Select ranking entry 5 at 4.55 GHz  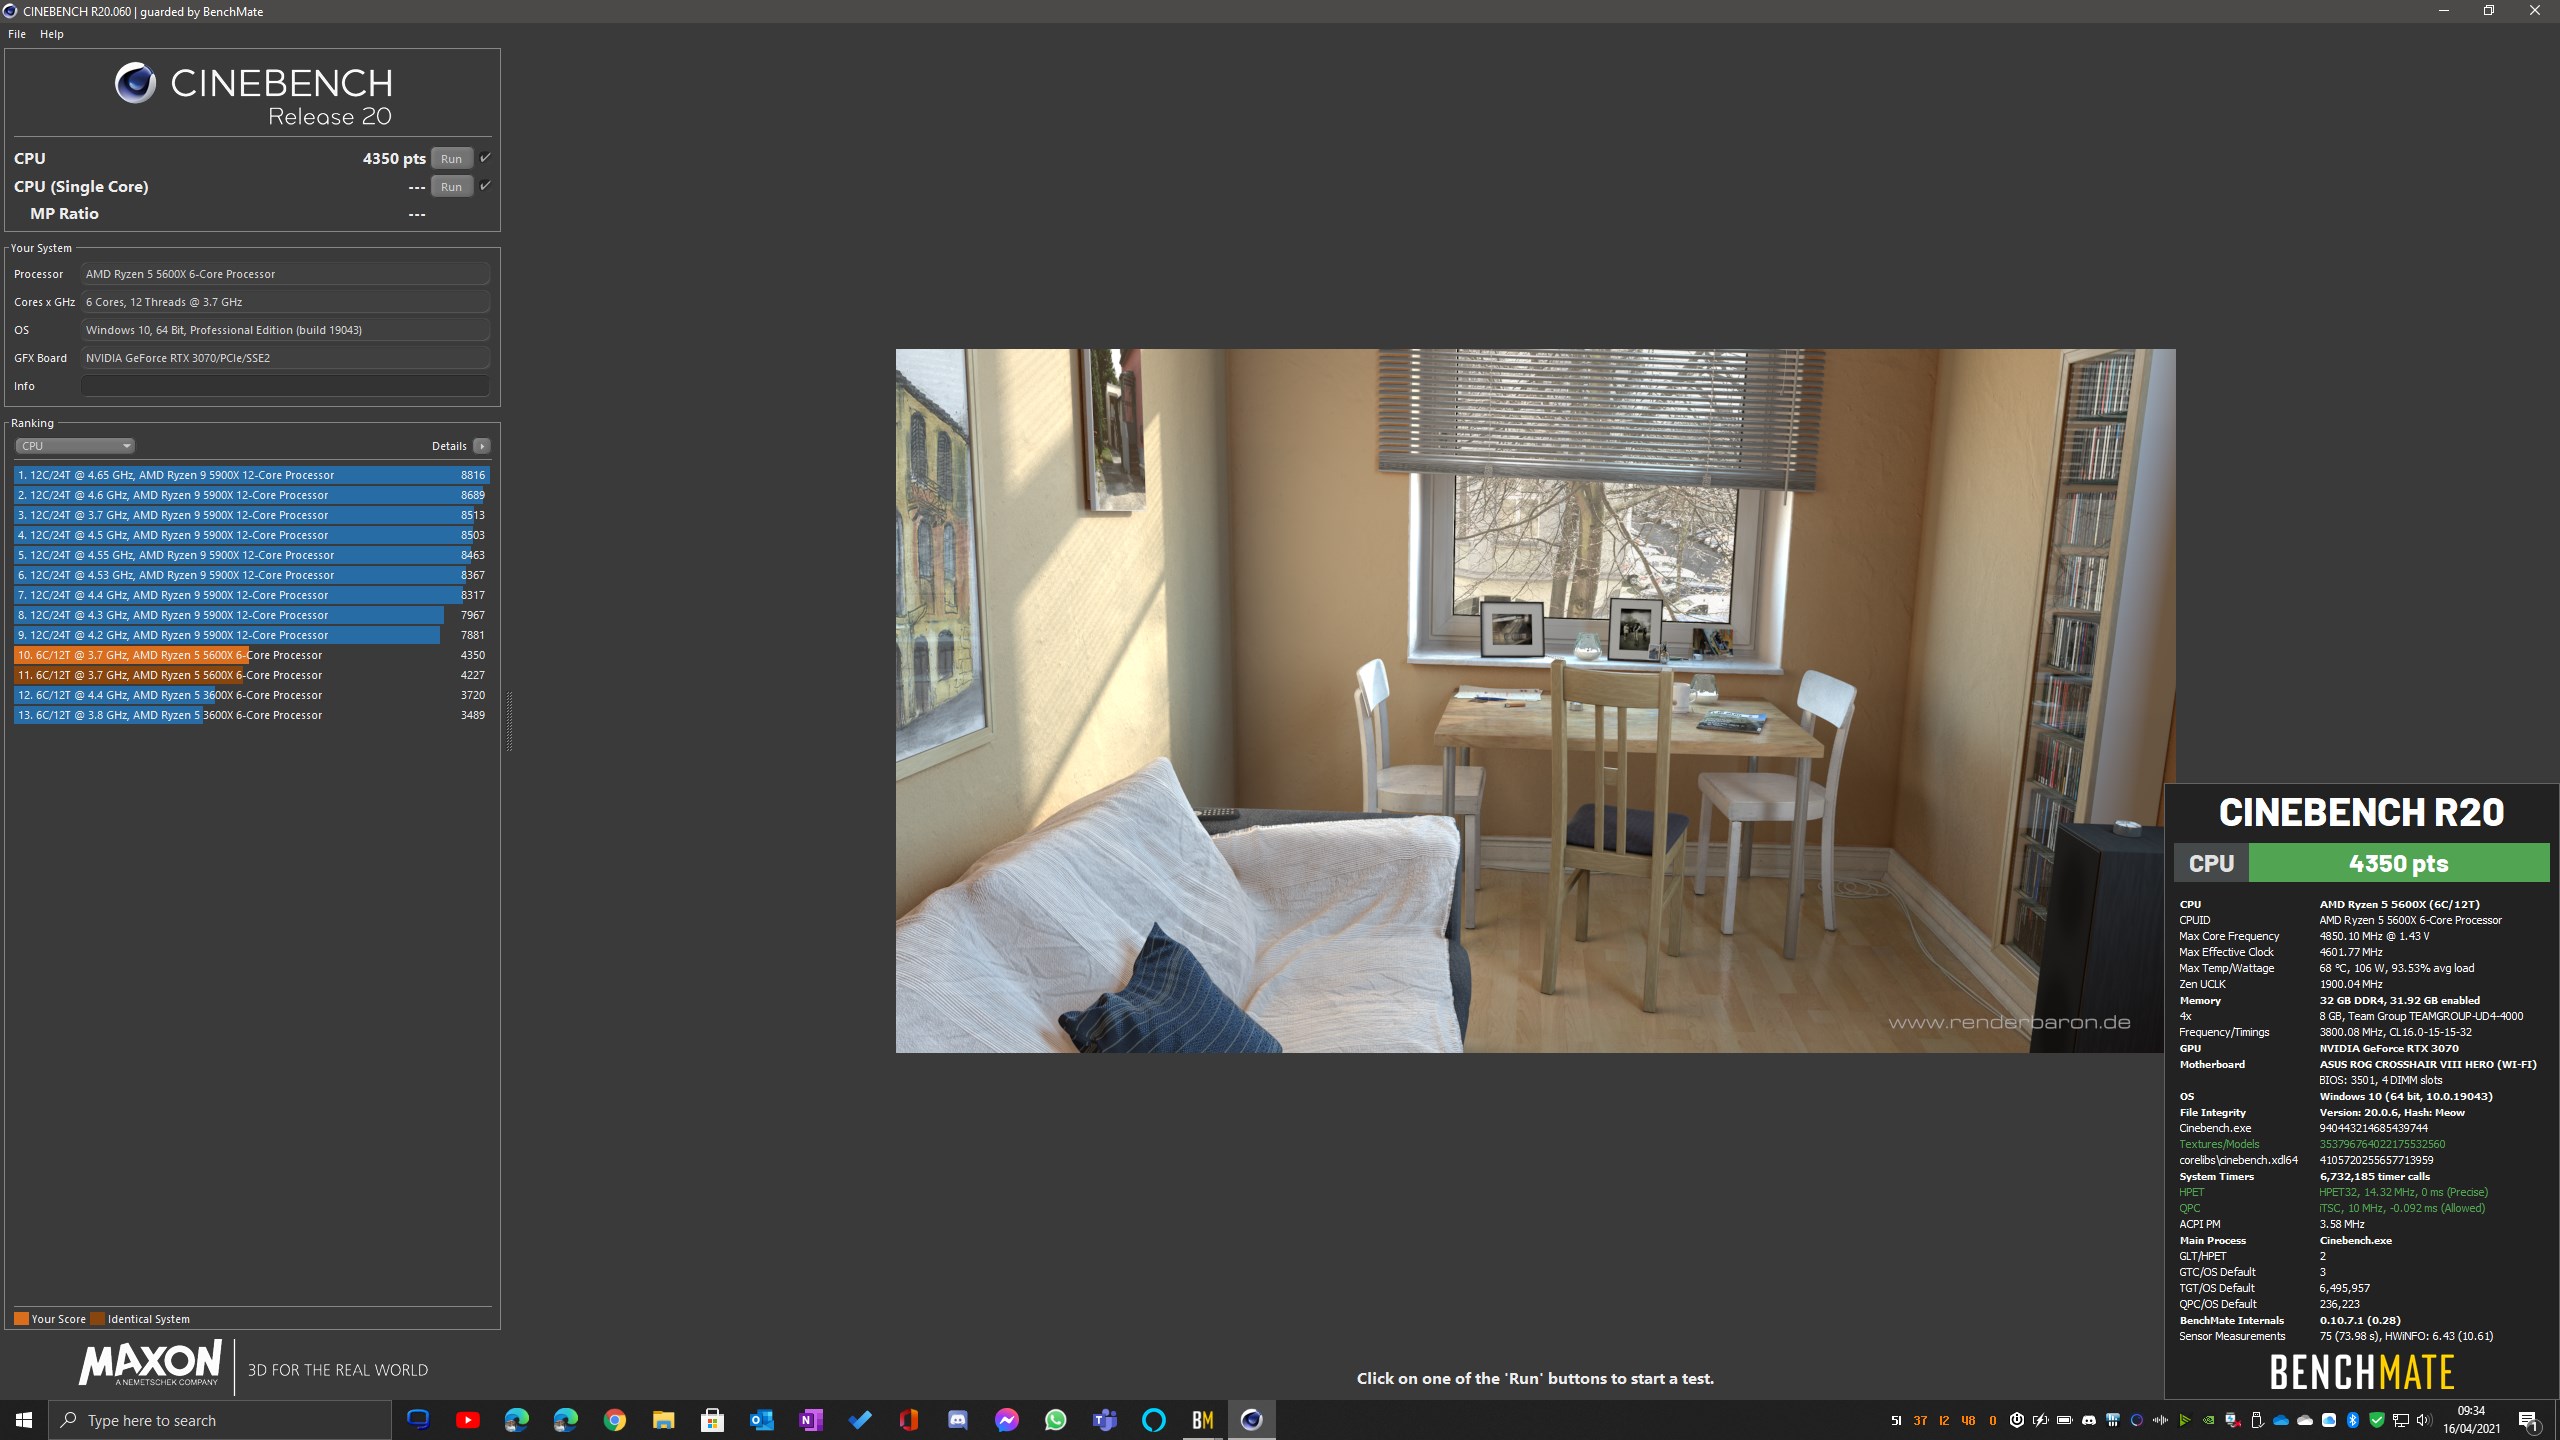coord(251,555)
